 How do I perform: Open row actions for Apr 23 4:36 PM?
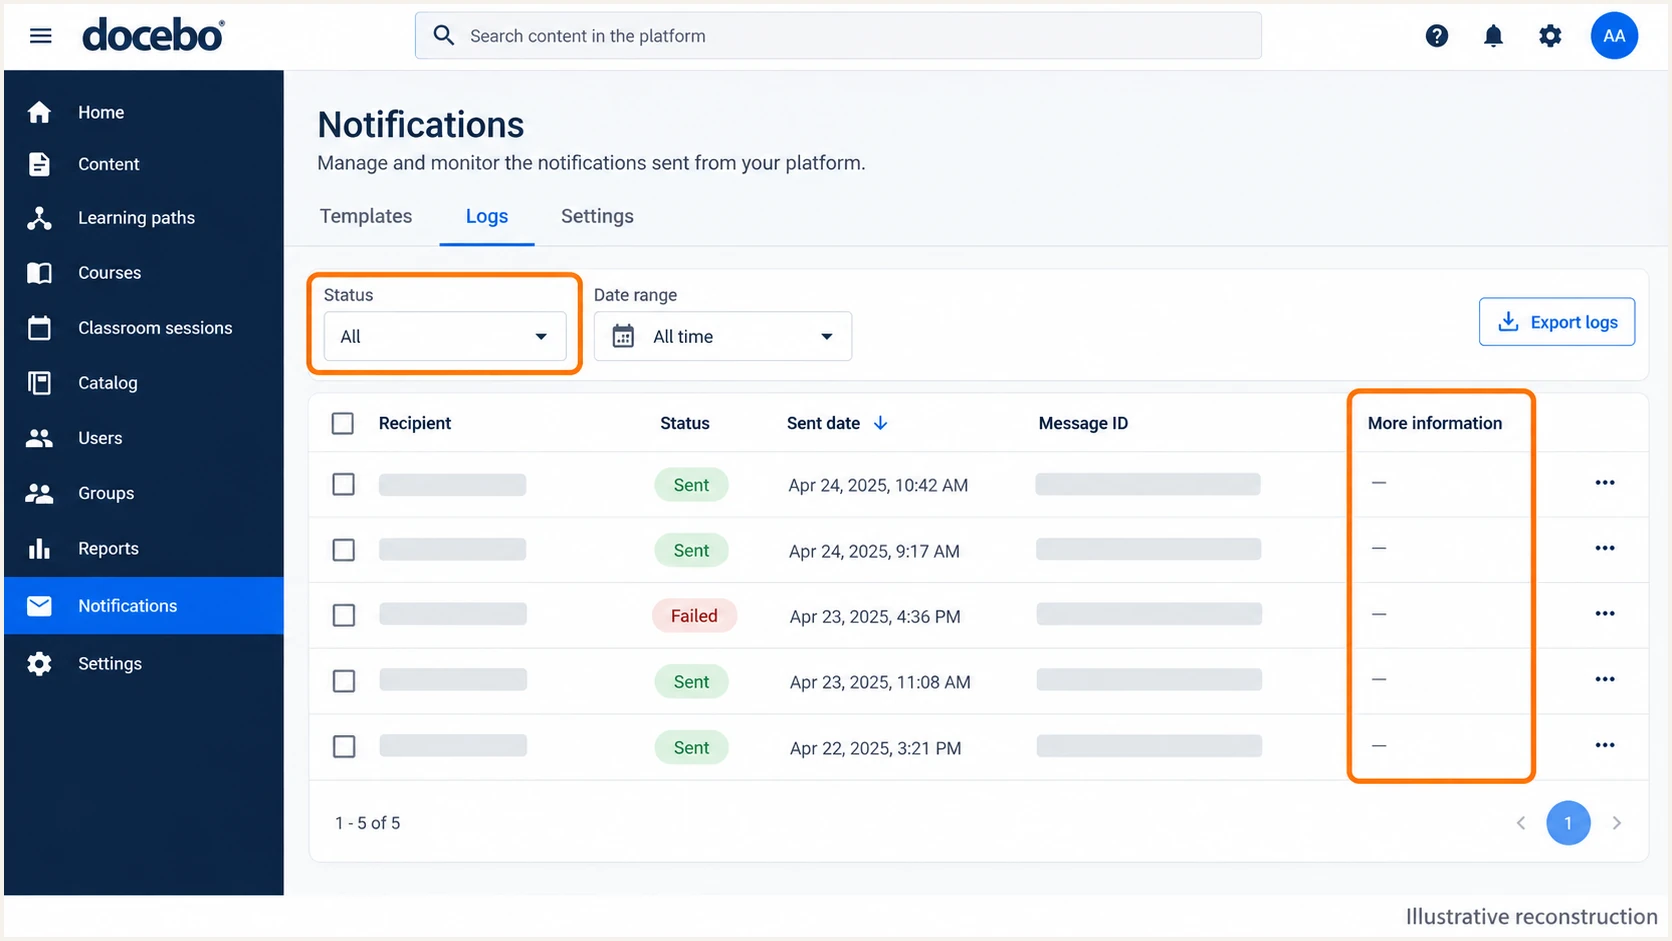(x=1605, y=614)
